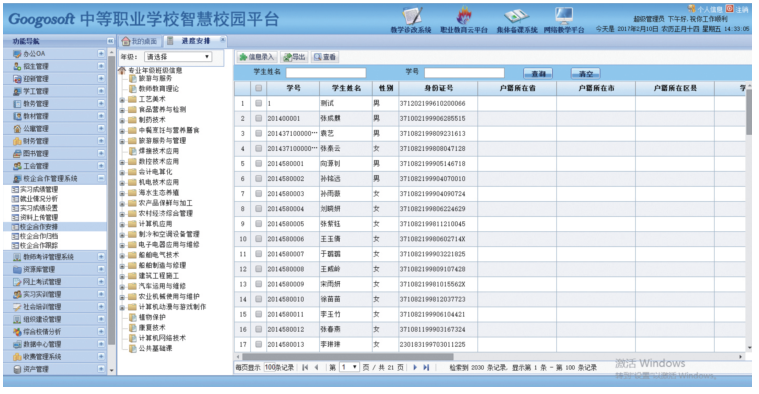Click the 工会管理 people icon
The image size is (759, 394).
coord(17,166)
